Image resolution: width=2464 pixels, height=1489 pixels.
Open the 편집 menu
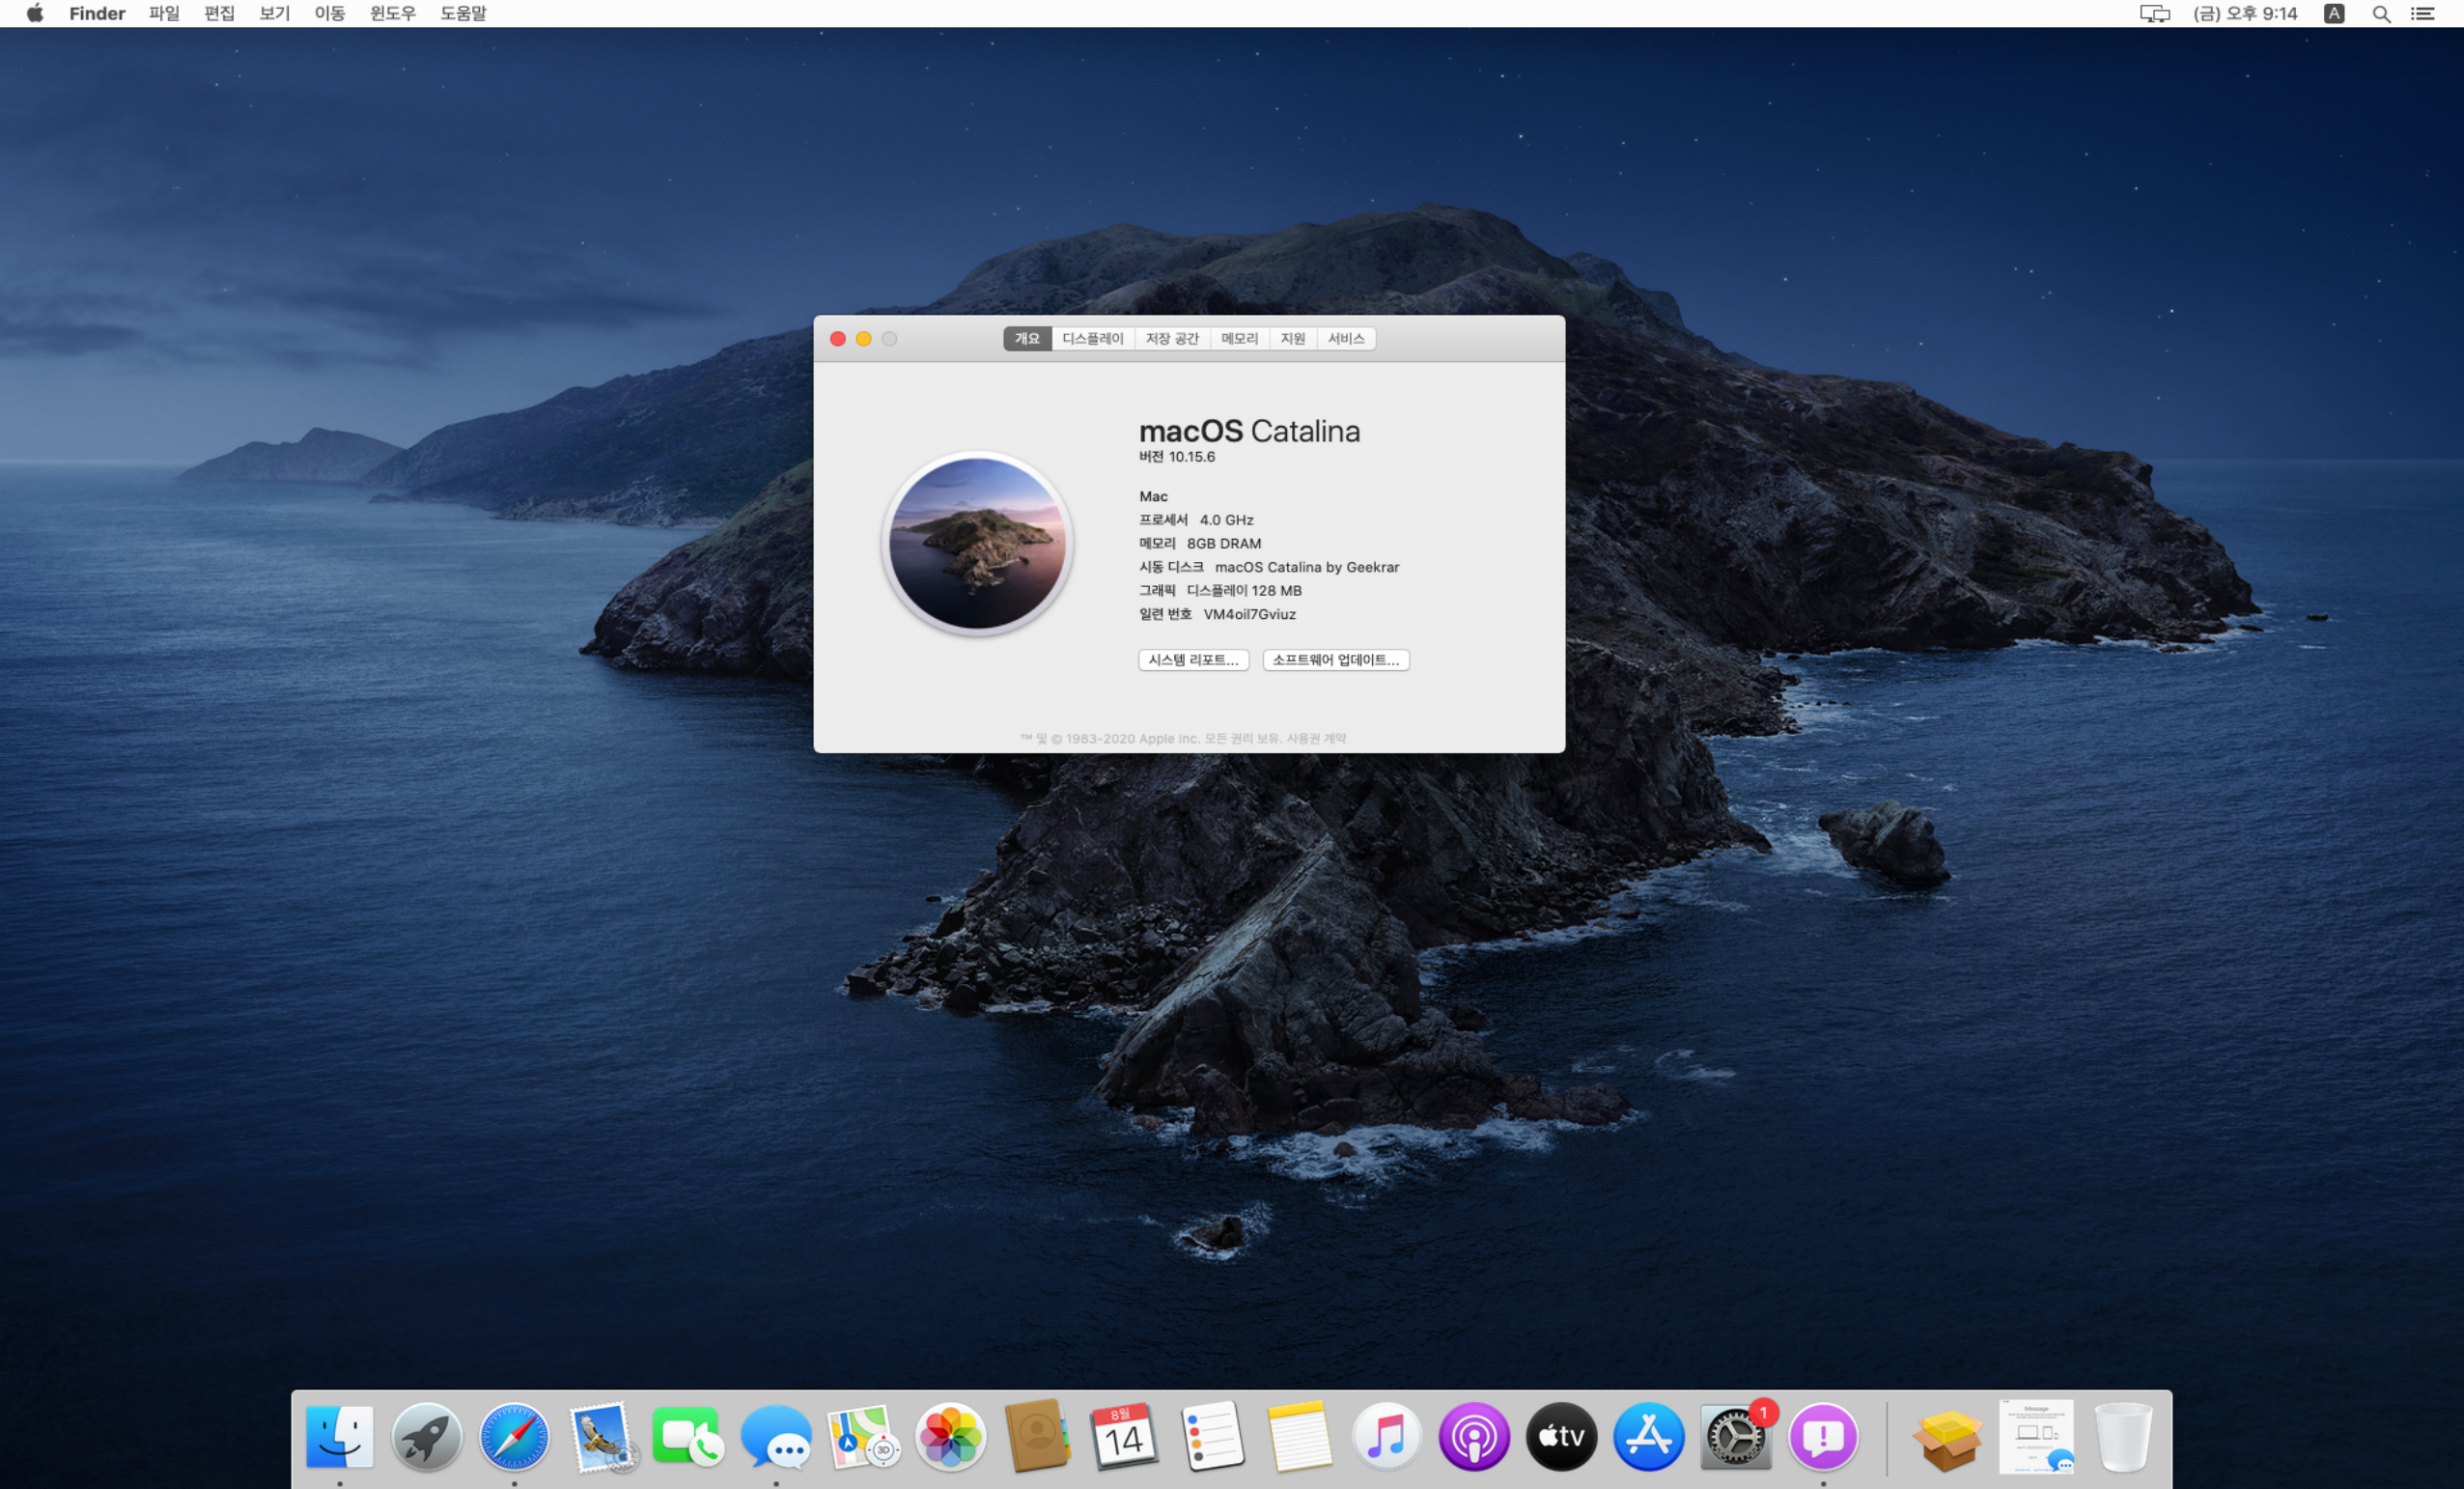219,14
